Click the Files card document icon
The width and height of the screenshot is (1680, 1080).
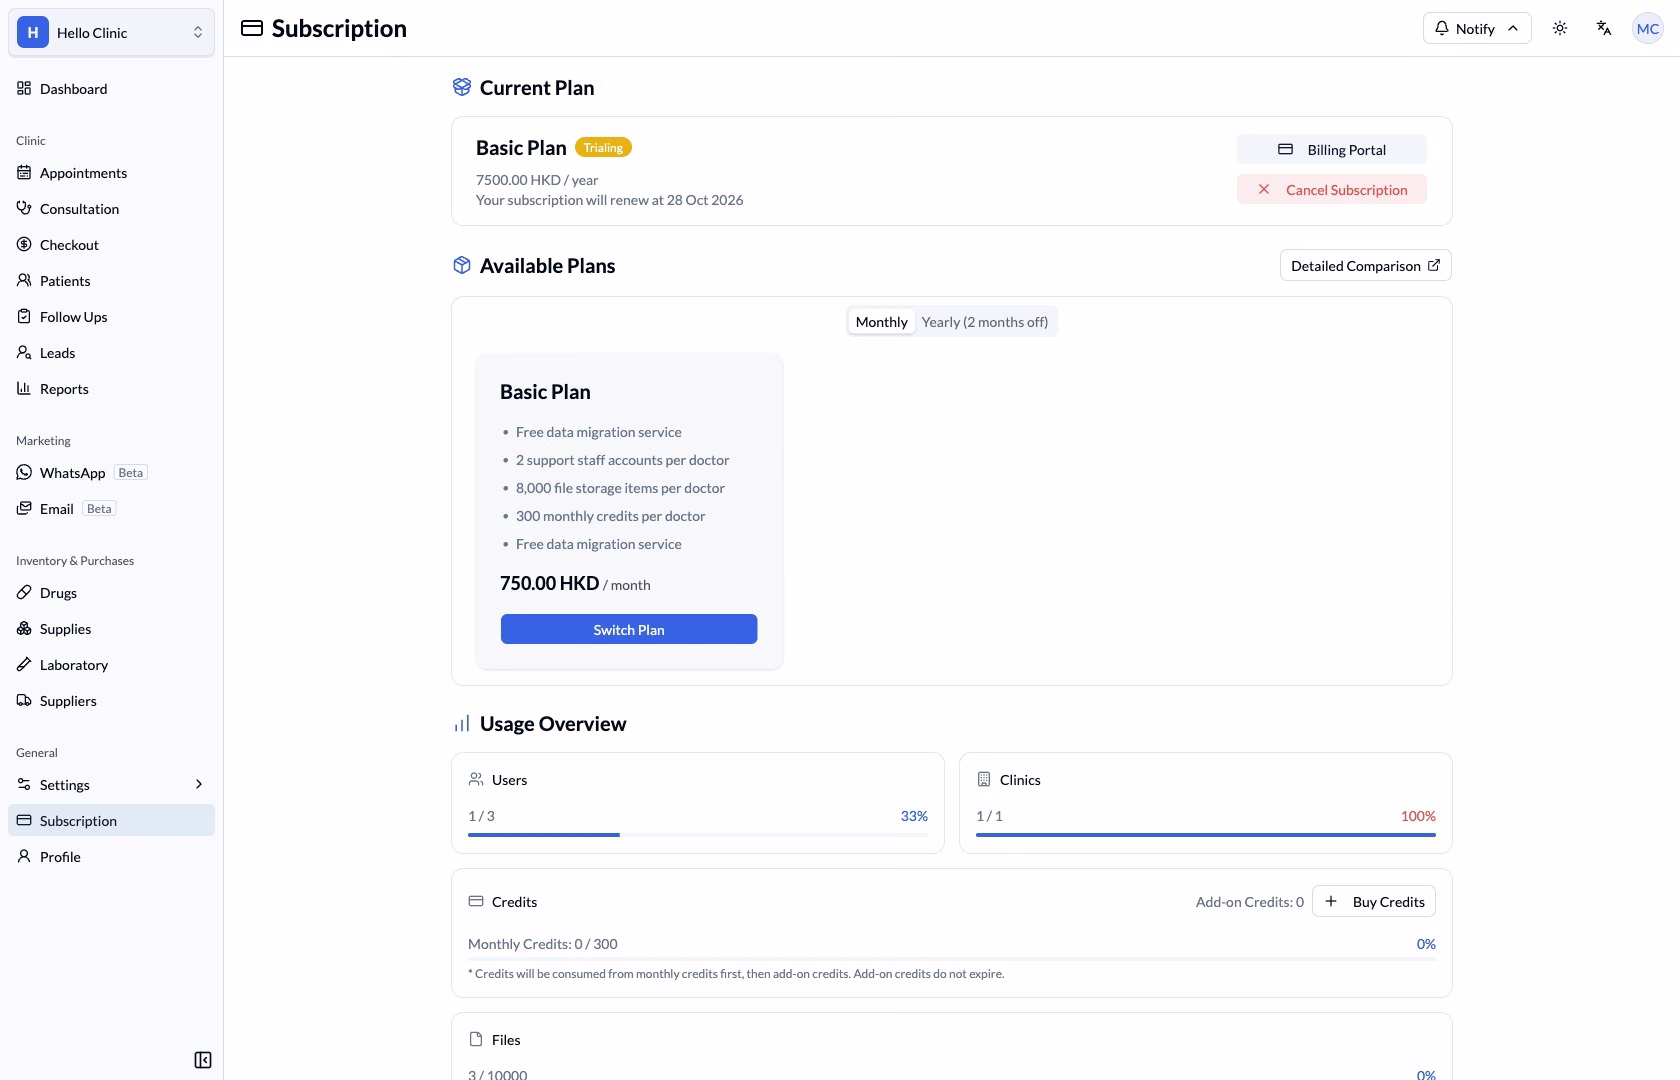point(476,1040)
